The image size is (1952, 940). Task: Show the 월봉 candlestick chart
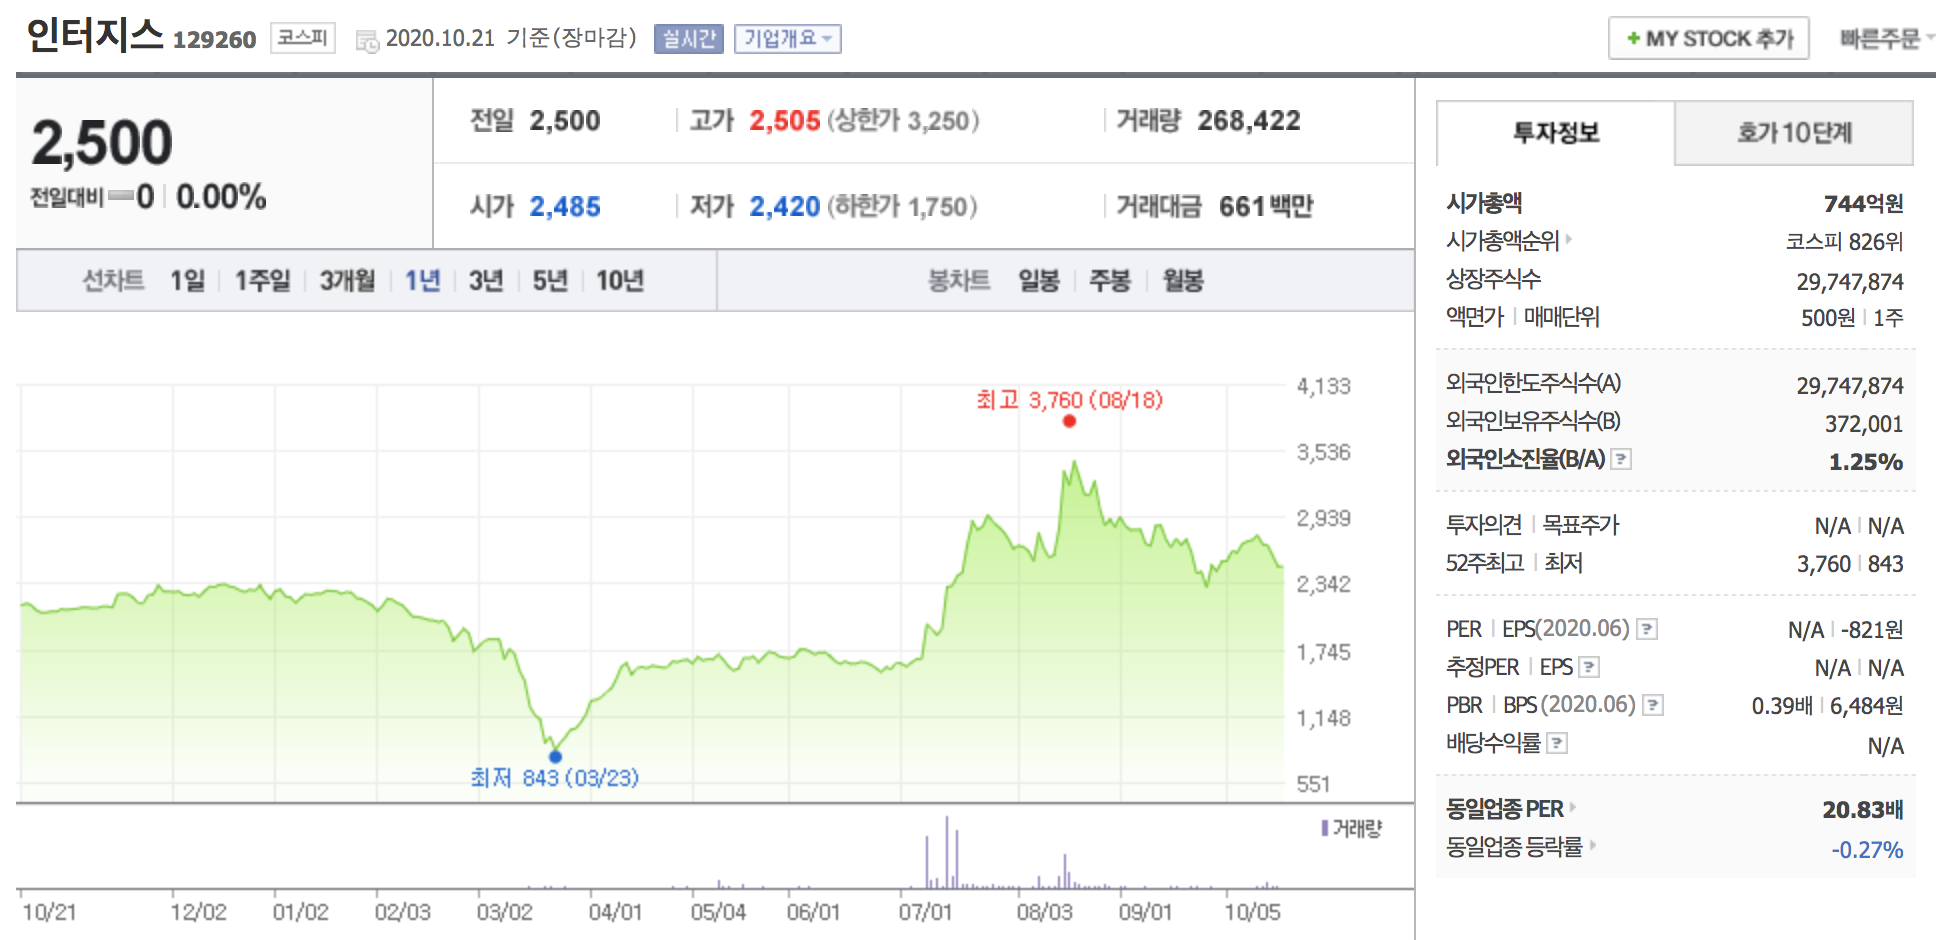(1183, 281)
